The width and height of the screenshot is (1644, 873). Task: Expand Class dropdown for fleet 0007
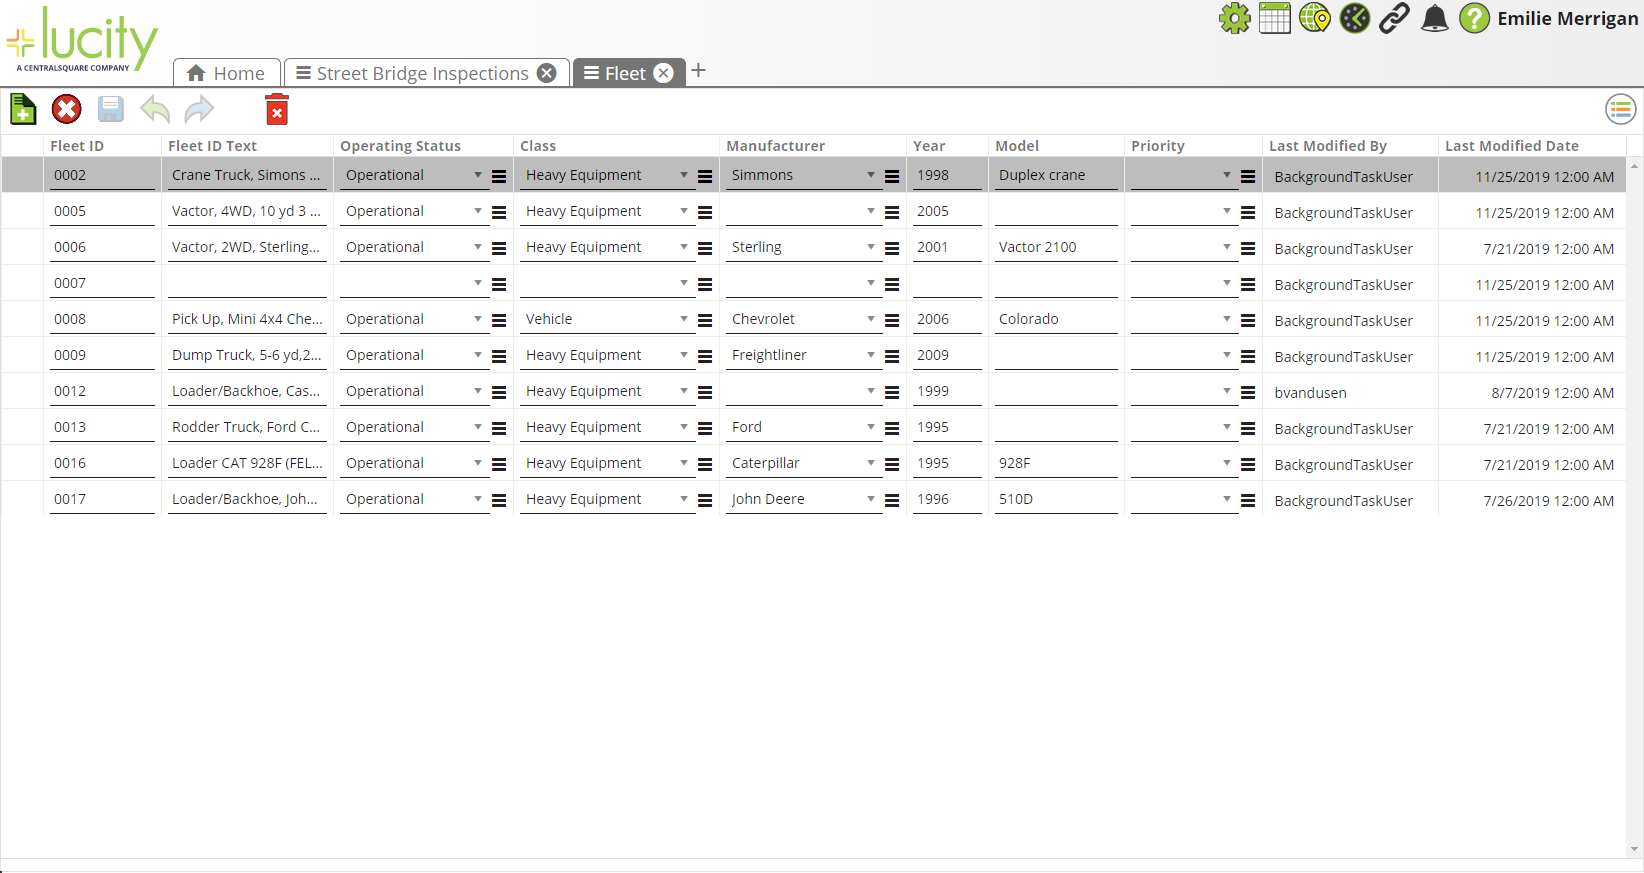(x=684, y=283)
